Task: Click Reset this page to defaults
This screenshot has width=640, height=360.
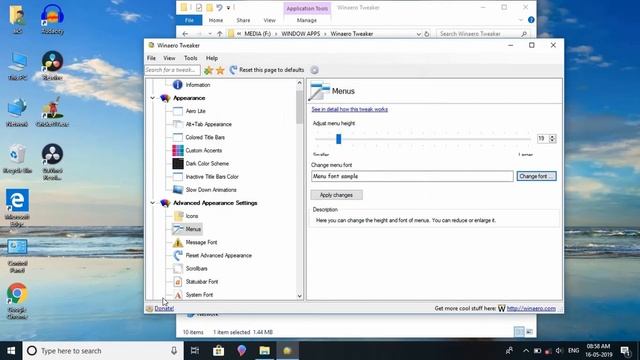Action: tap(267, 70)
